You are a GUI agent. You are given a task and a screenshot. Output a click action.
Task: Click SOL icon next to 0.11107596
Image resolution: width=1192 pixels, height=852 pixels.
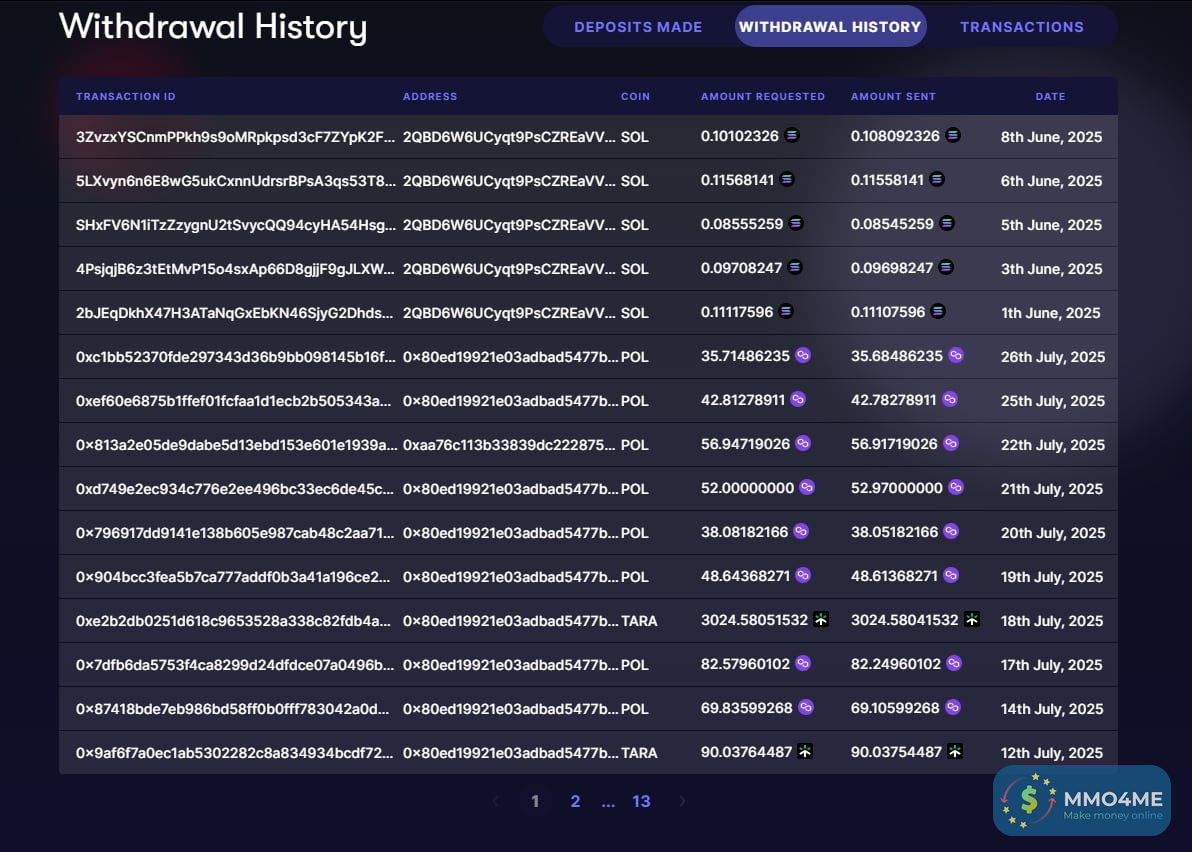click(x=938, y=312)
